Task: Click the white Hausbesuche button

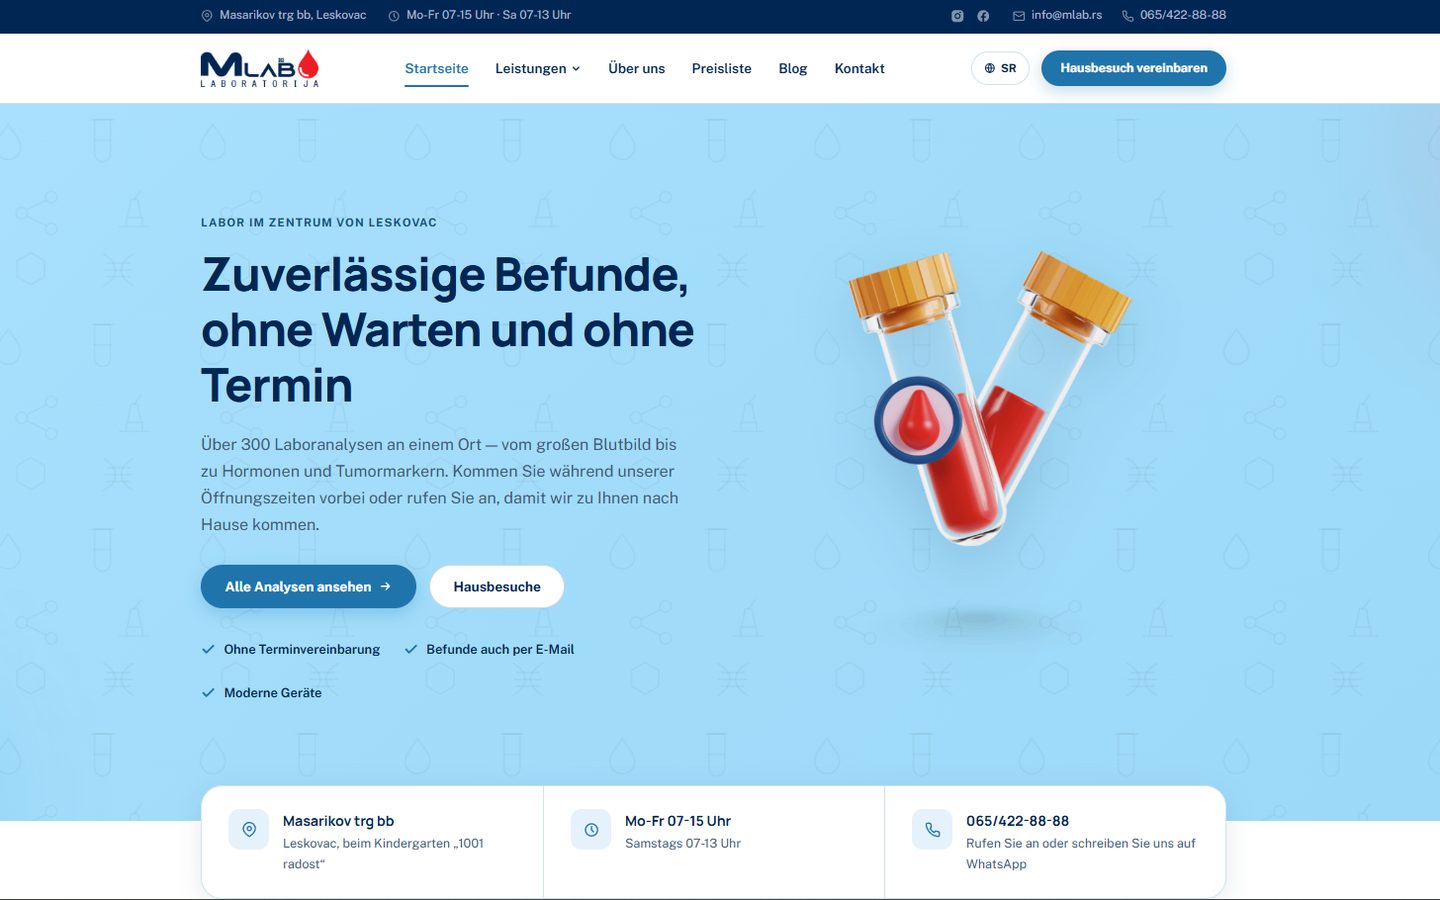Action: [x=497, y=587]
